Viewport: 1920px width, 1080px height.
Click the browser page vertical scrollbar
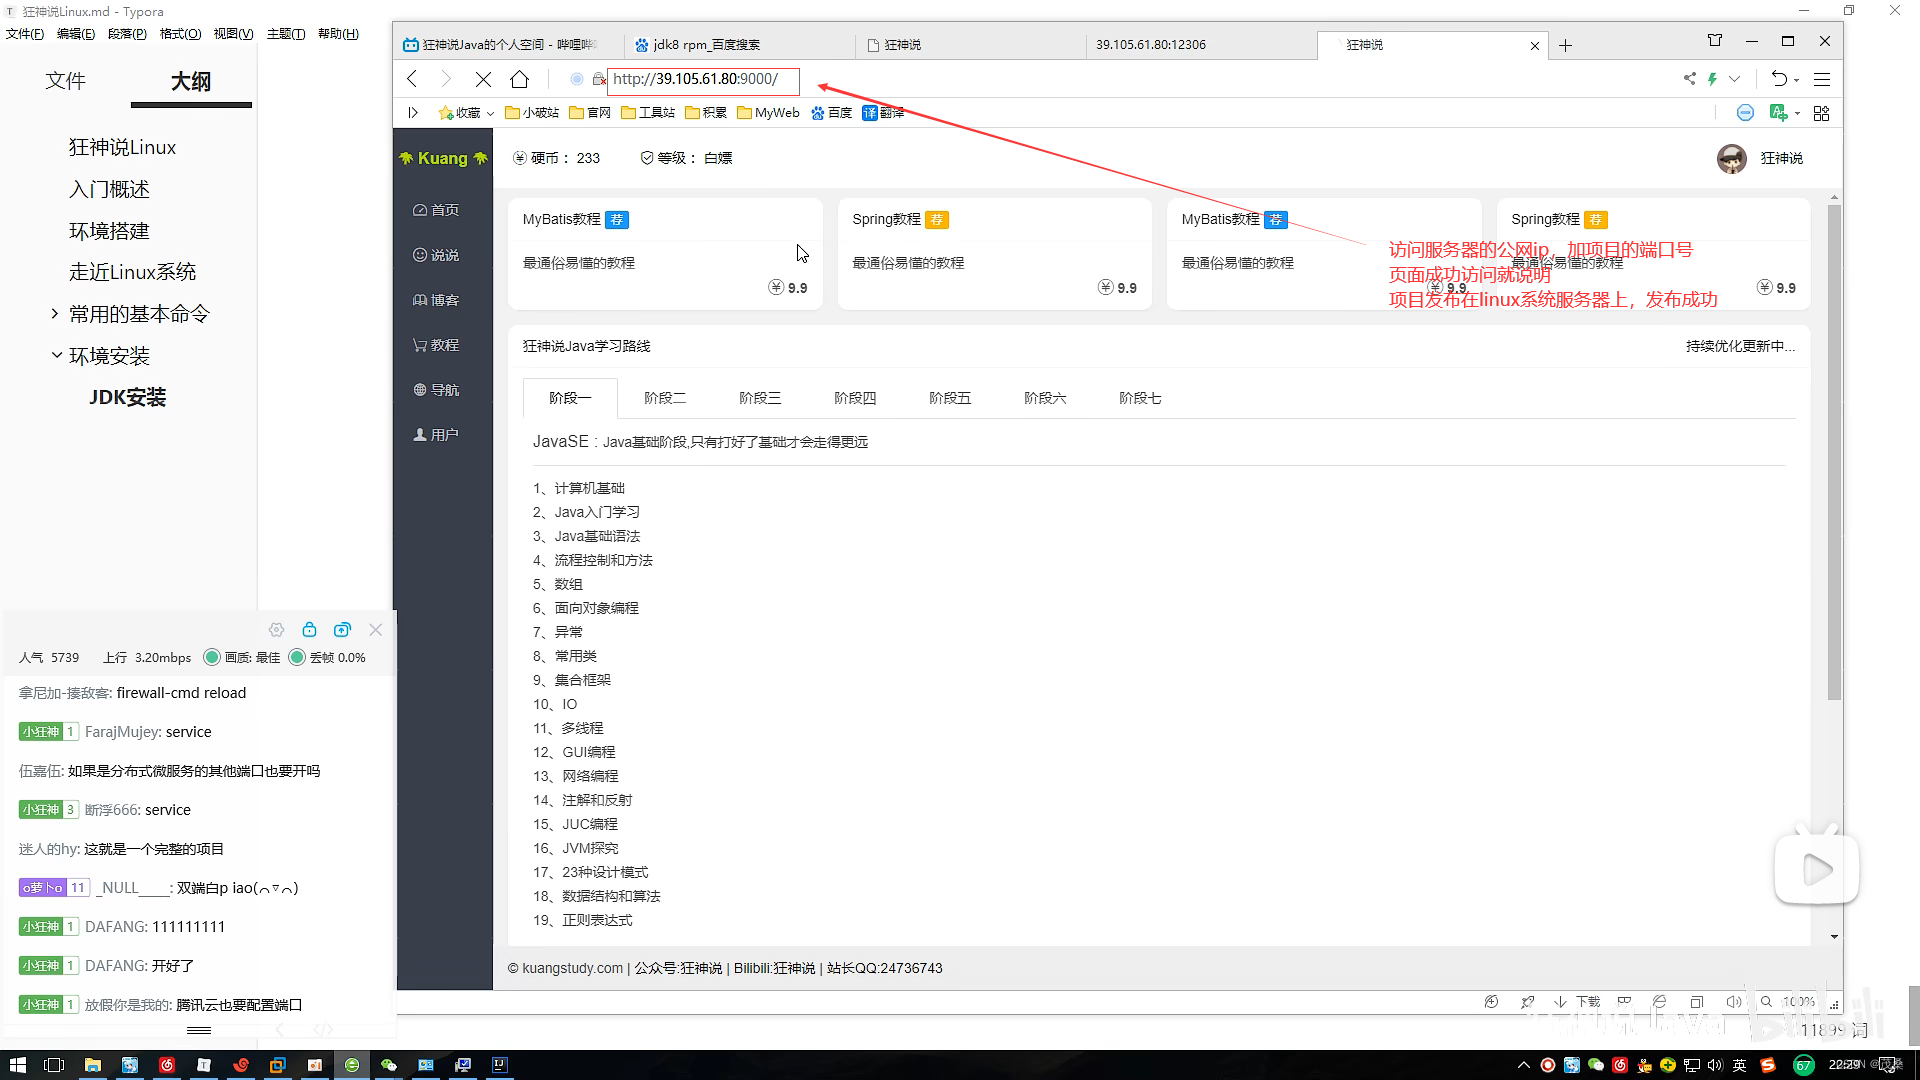point(1833,450)
